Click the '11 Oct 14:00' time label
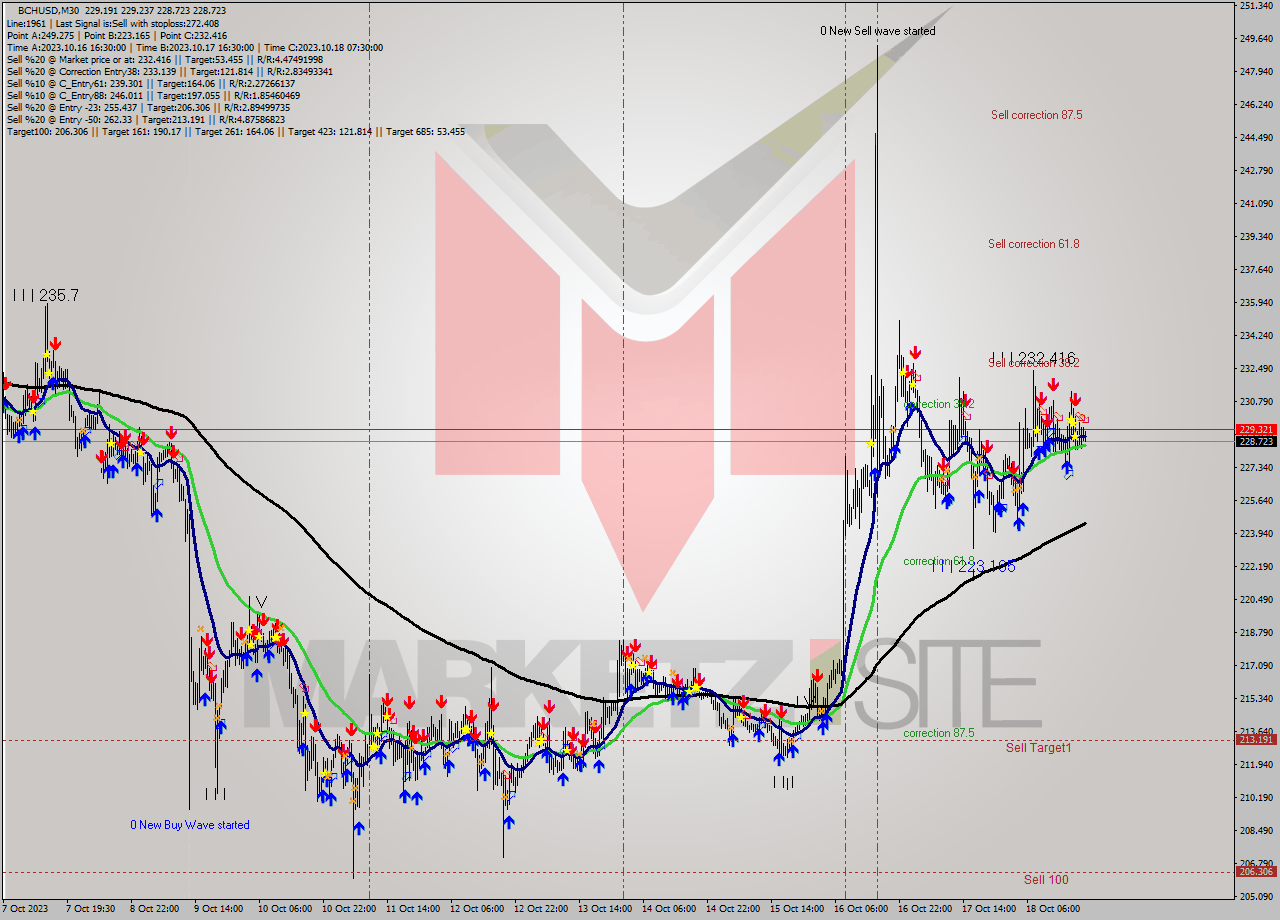Screen dimensions: 1280x920 [411, 909]
